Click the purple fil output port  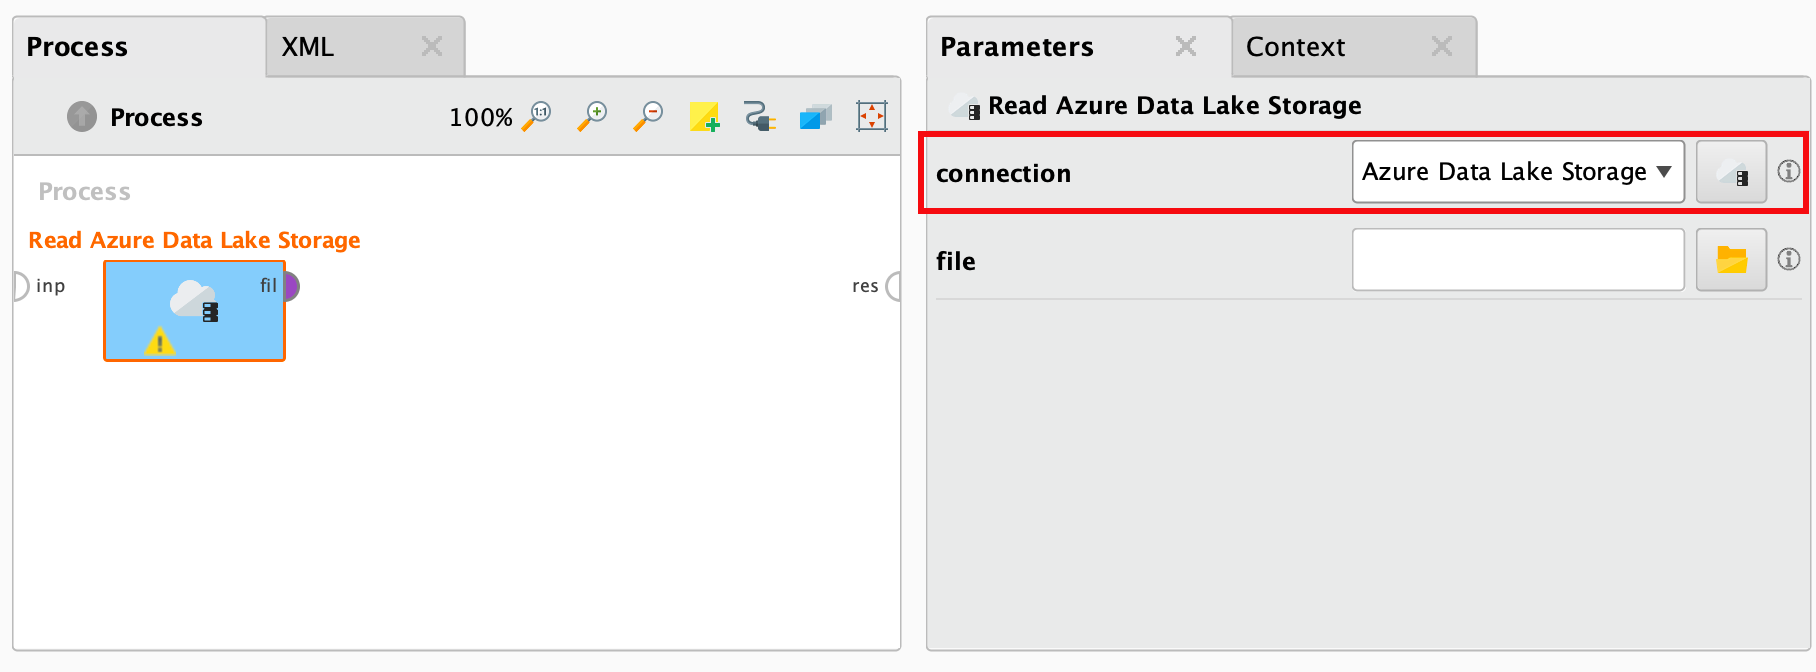tap(291, 287)
